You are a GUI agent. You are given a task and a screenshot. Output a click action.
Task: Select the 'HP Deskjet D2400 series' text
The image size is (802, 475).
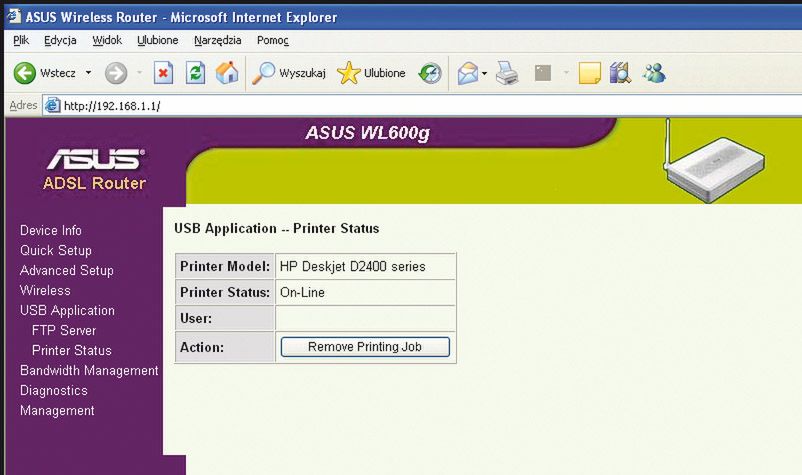point(352,266)
